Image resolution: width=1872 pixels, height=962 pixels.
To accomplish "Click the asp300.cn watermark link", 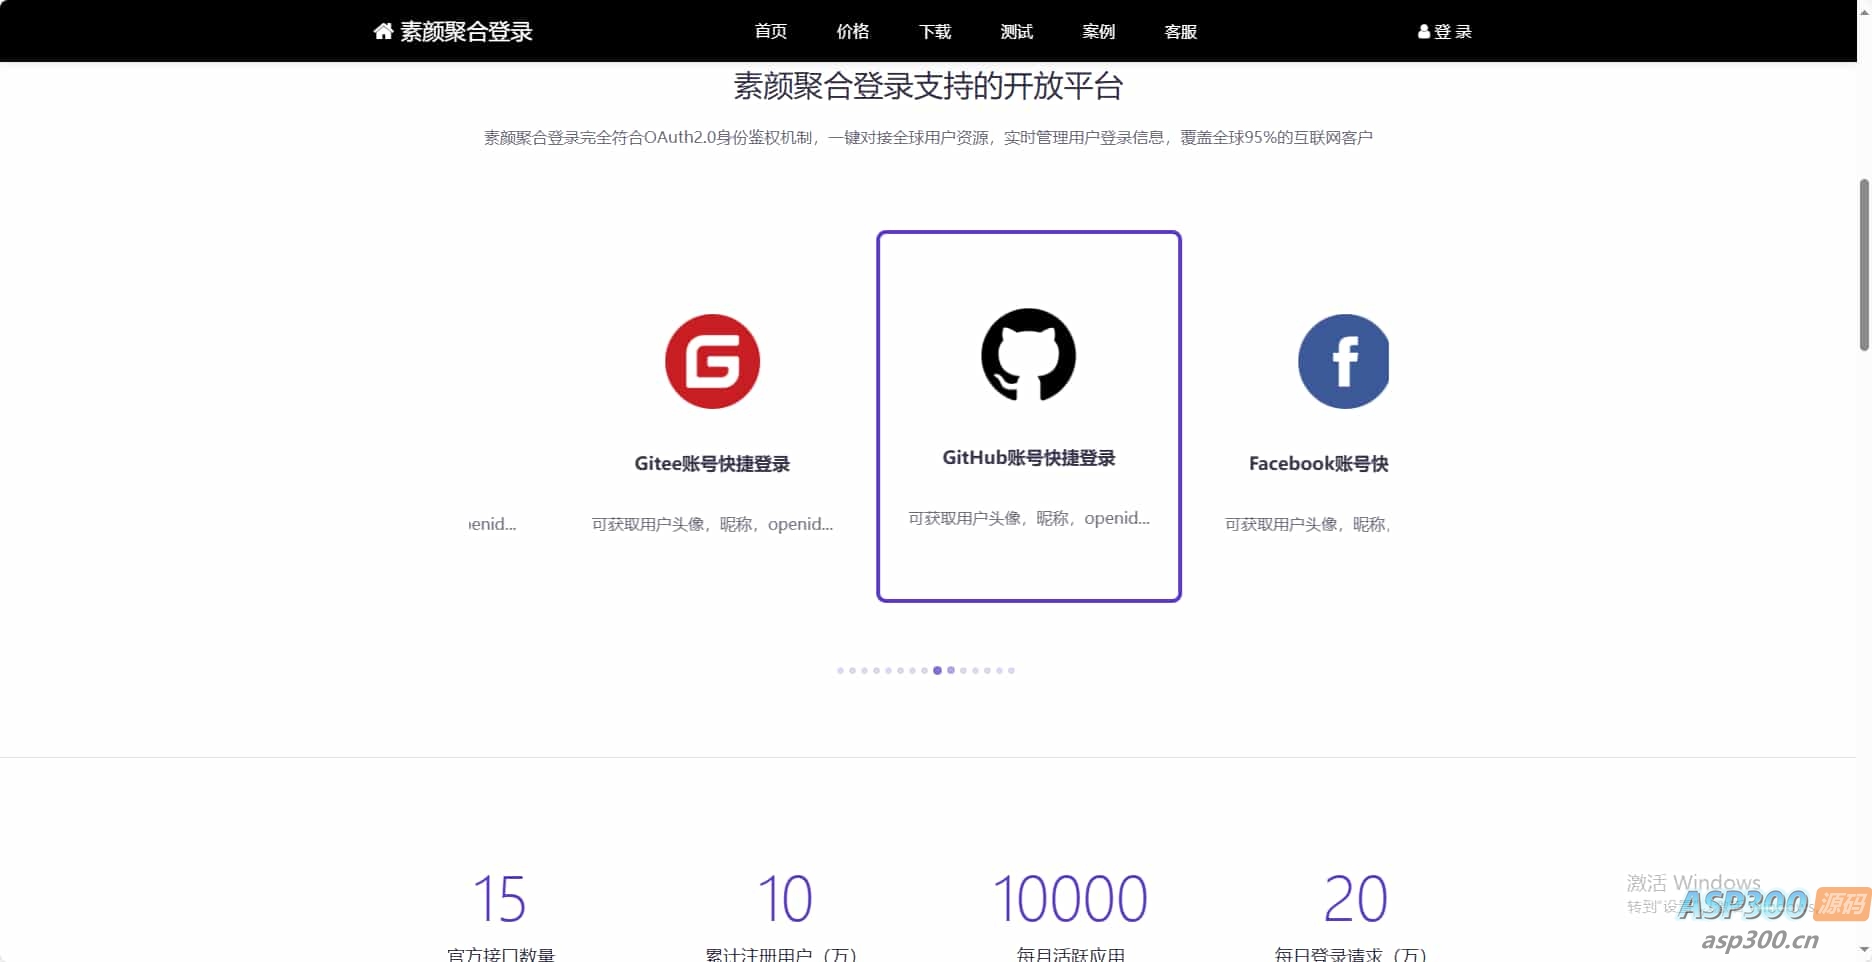I will click(x=1759, y=941).
